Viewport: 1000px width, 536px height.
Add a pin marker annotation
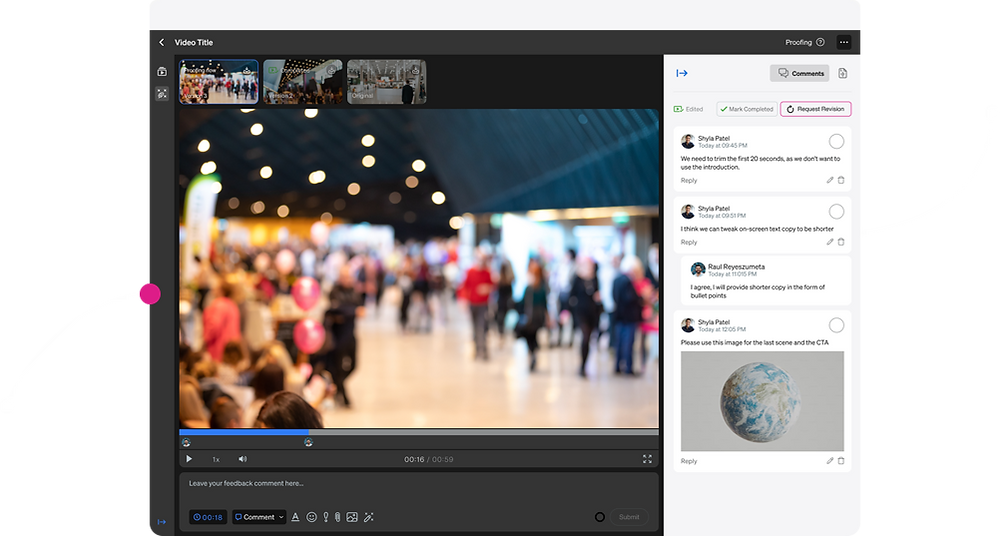(326, 517)
